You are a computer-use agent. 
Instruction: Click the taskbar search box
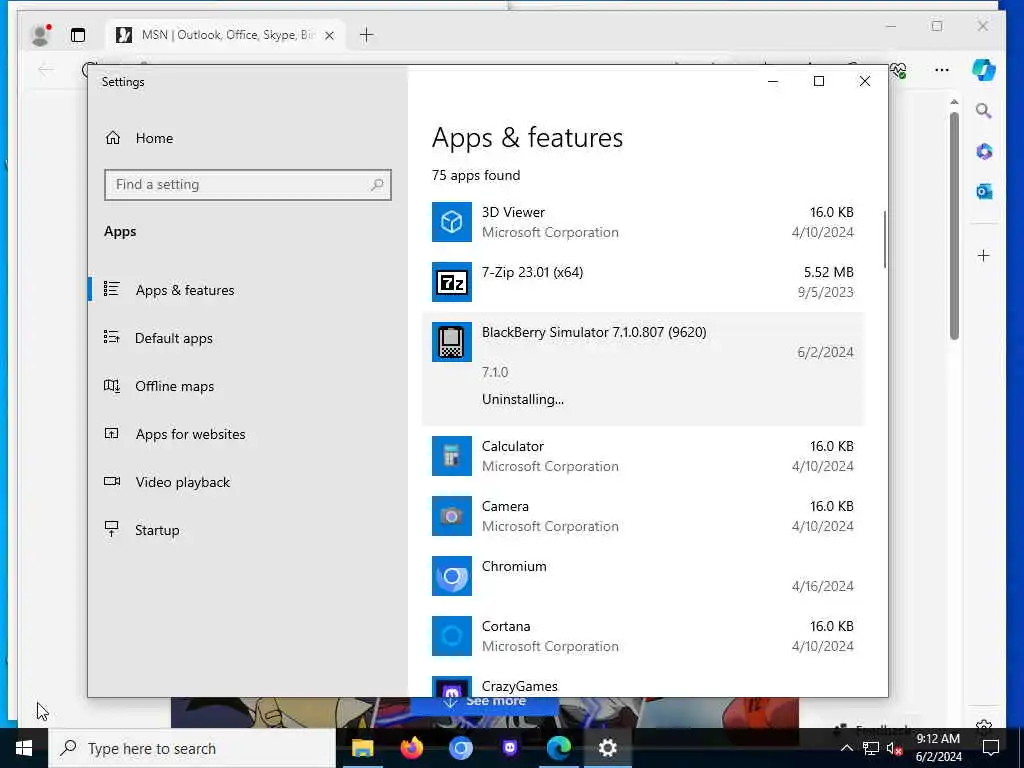point(192,748)
